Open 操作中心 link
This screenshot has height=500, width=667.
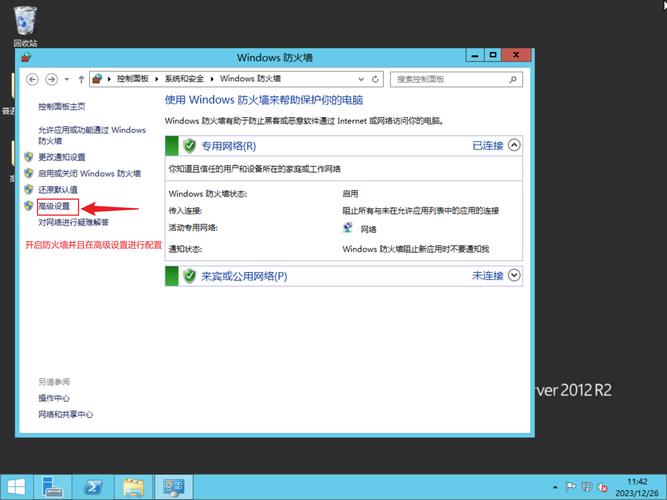pos(54,398)
